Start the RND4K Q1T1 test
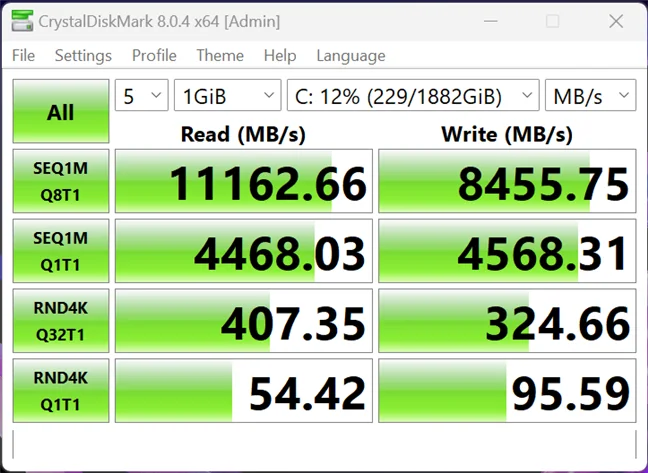The image size is (648, 473). click(61, 390)
